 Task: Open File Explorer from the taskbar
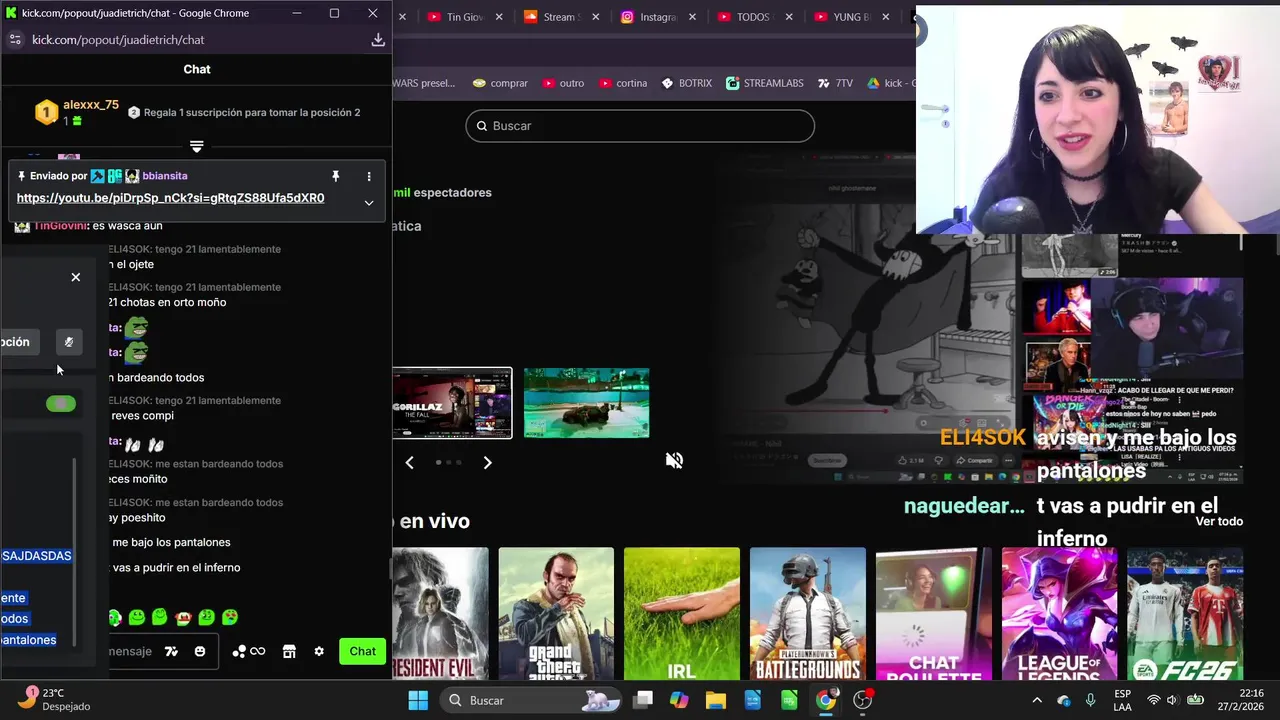coord(716,700)
